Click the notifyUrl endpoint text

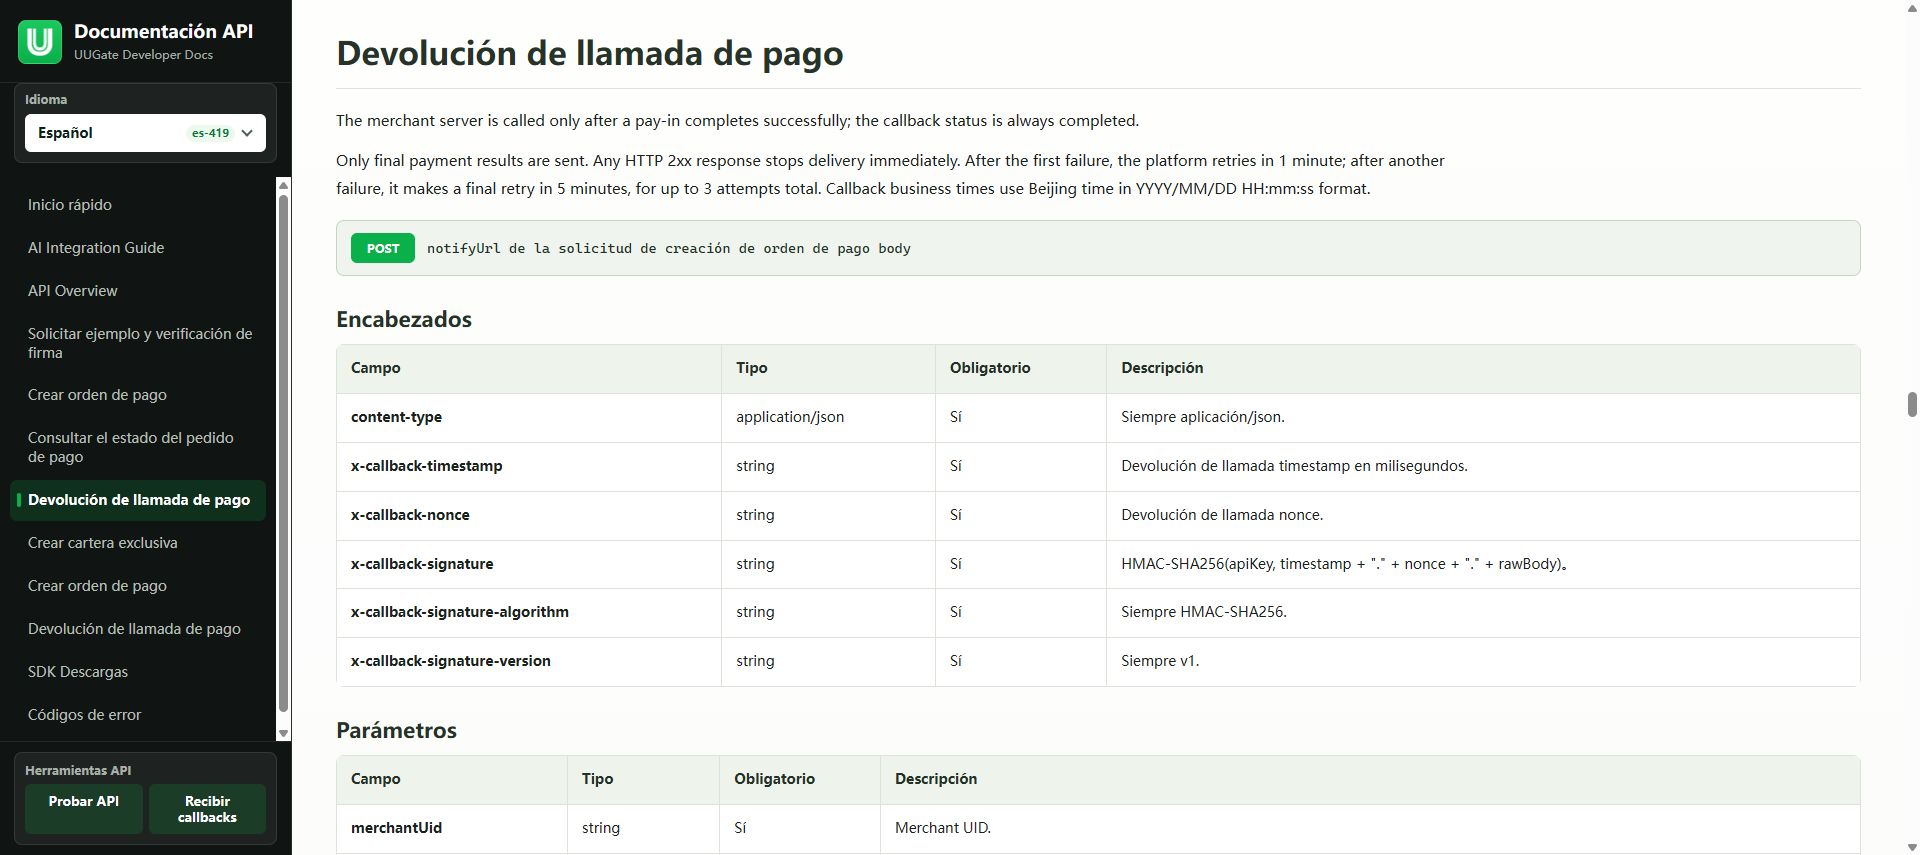(x=669, y=248)
